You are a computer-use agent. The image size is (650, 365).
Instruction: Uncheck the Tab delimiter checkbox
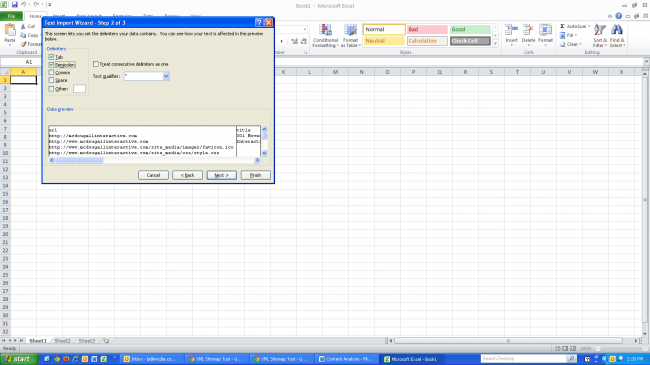(51, 57)
